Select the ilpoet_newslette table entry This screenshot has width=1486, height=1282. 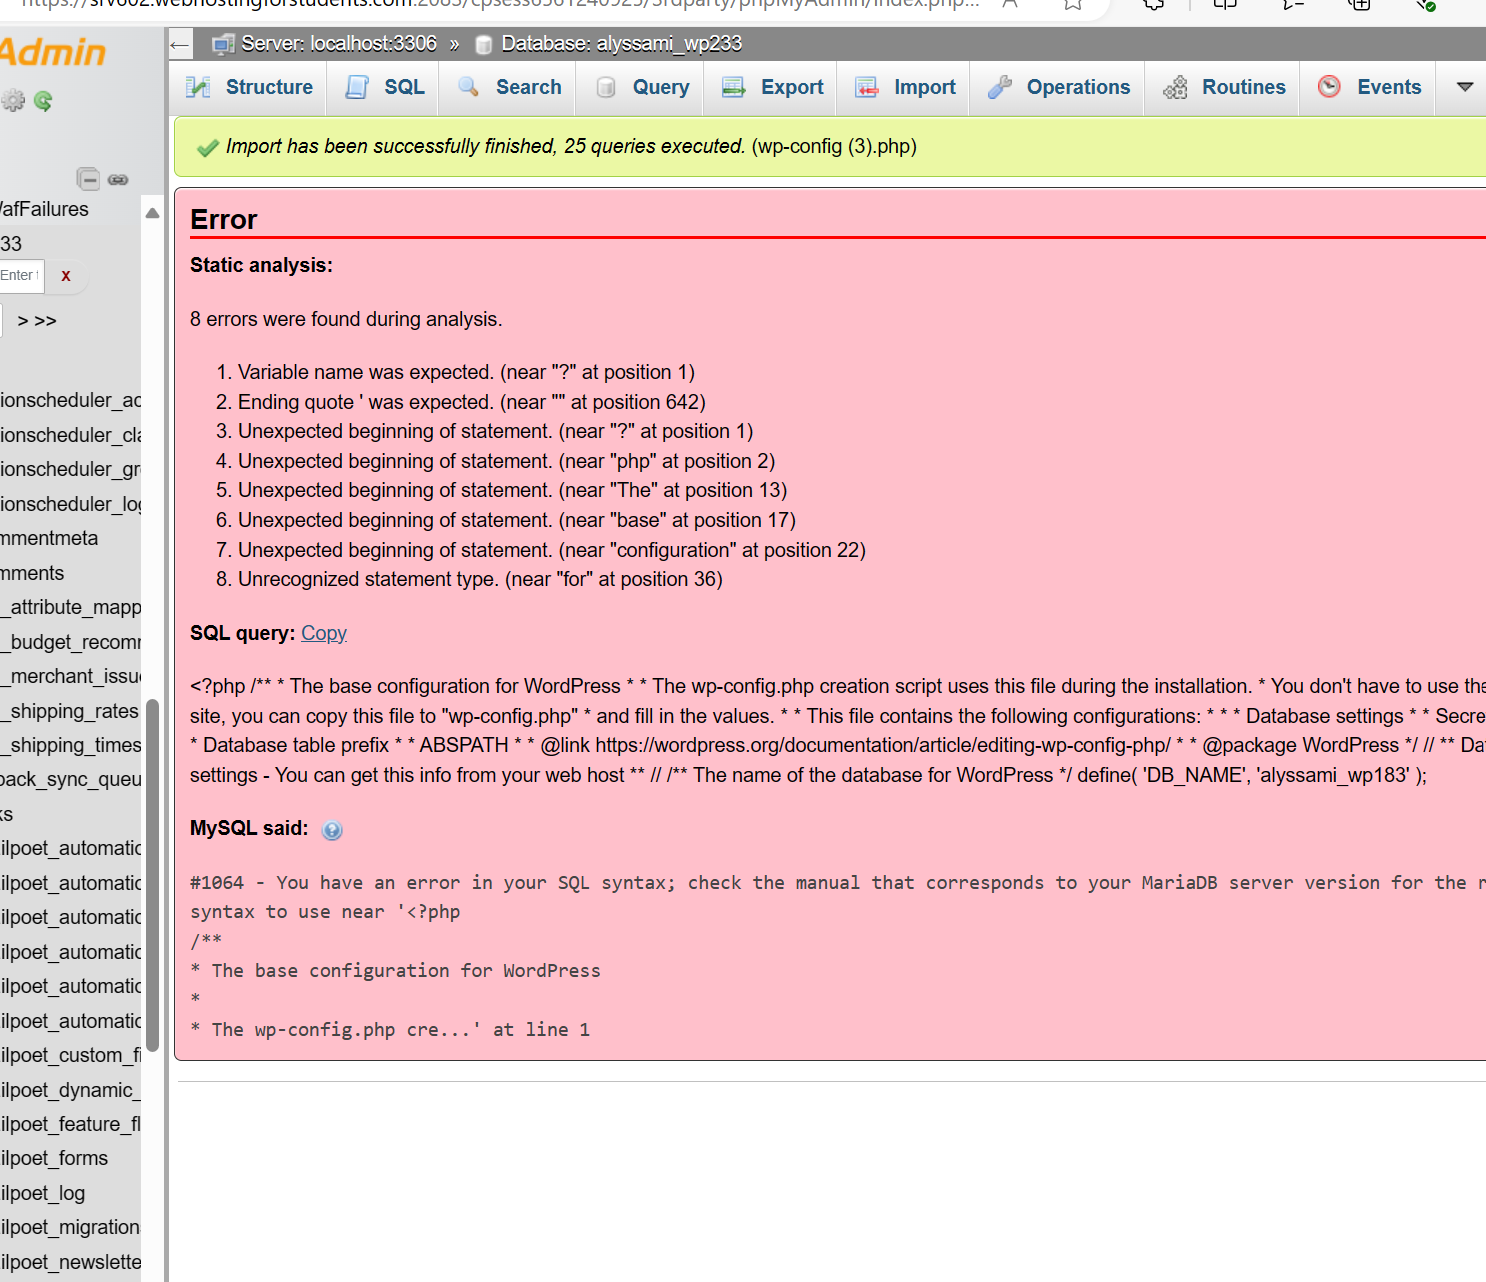70,1262
